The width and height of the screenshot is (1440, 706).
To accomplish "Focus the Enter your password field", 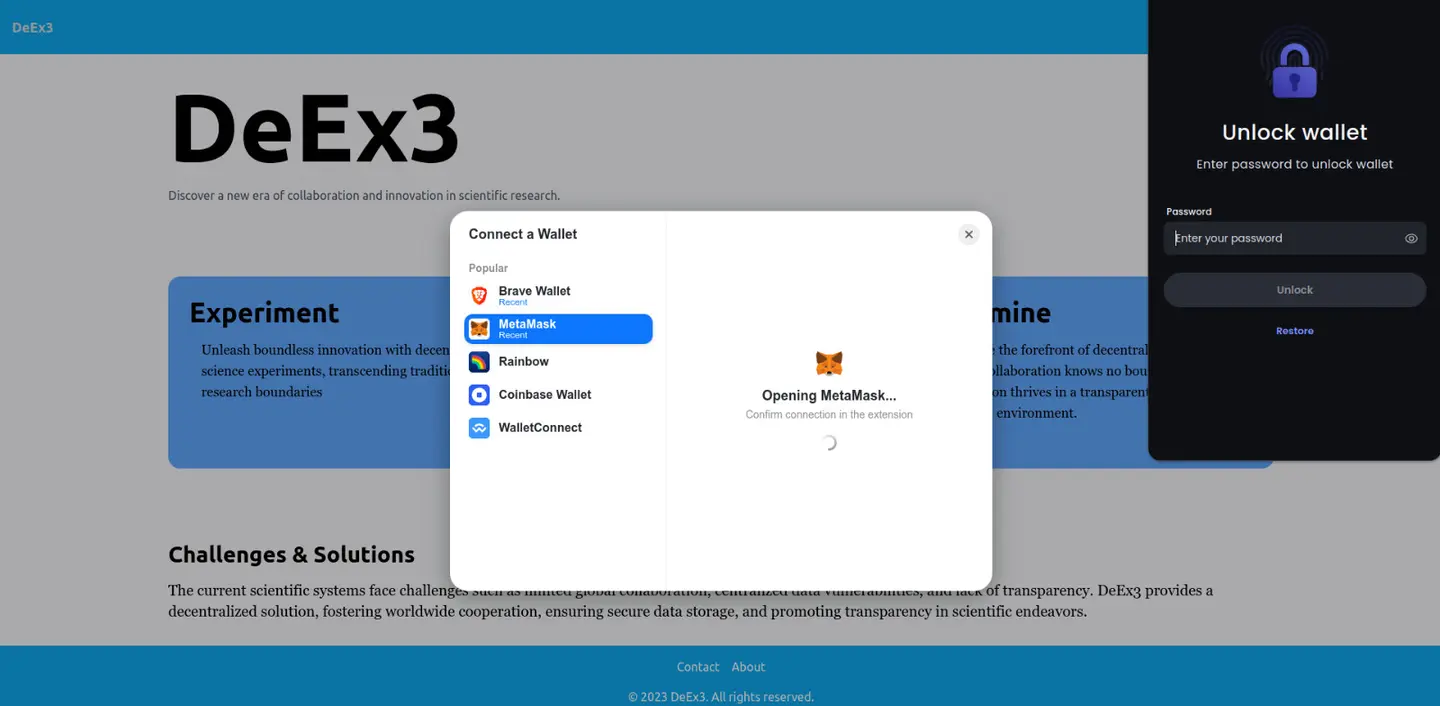I will tap(1294, 238).
